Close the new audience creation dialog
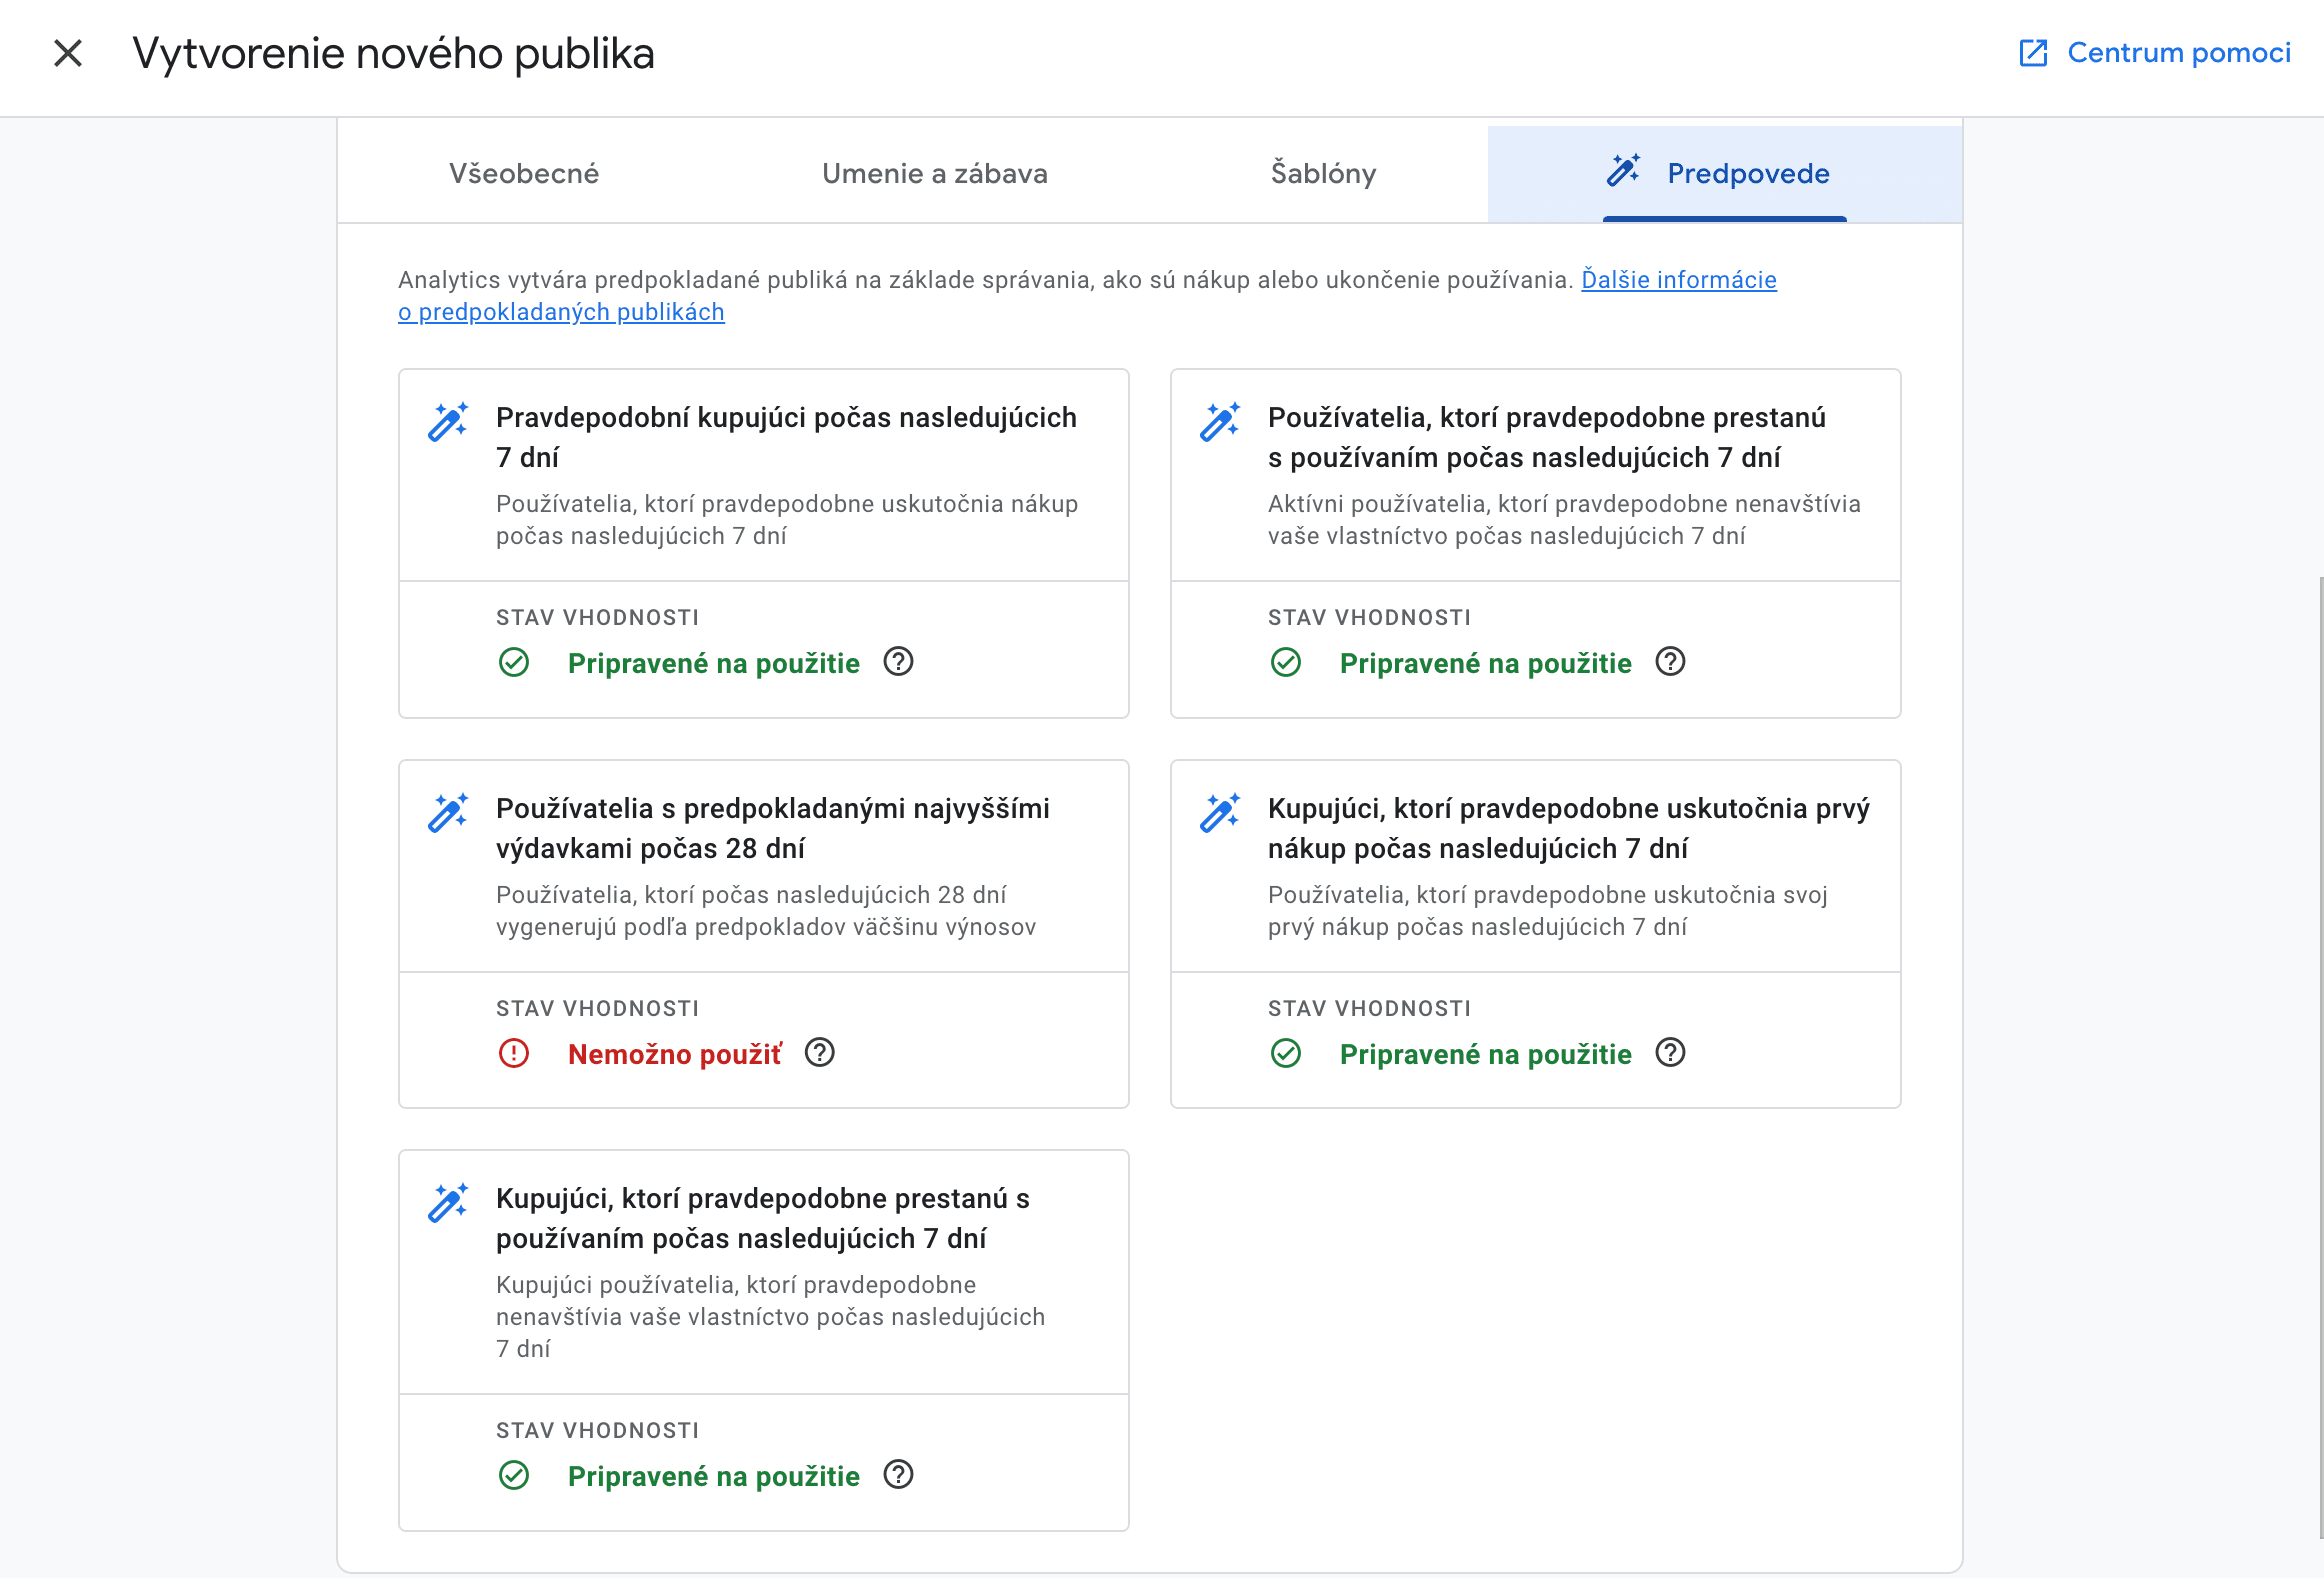 68,53
